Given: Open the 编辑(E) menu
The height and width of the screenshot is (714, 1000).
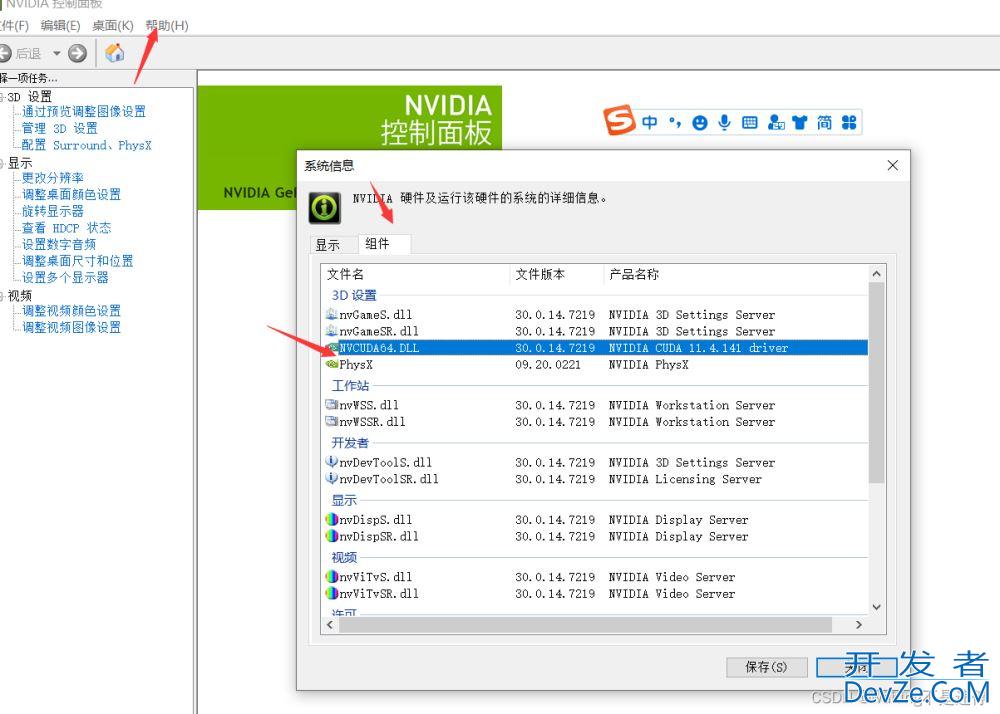Looking at the screenshot, I should click(60, 26).
